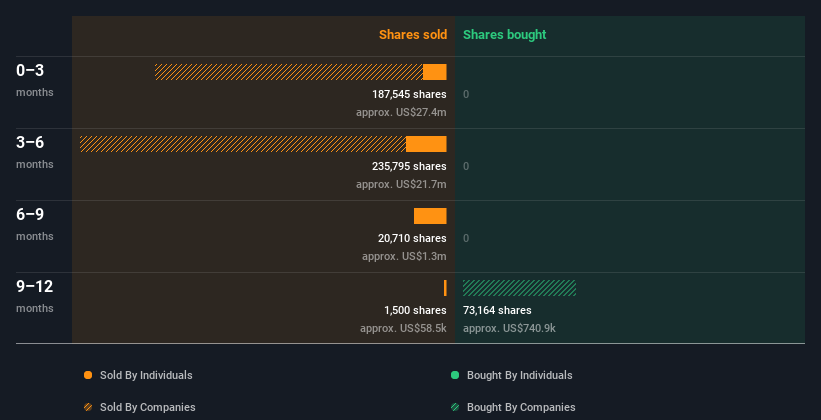Click the 3–6 months hatched companies-sold bar
This screenshot has height=420, width=821.
click(x=242, y=144)
